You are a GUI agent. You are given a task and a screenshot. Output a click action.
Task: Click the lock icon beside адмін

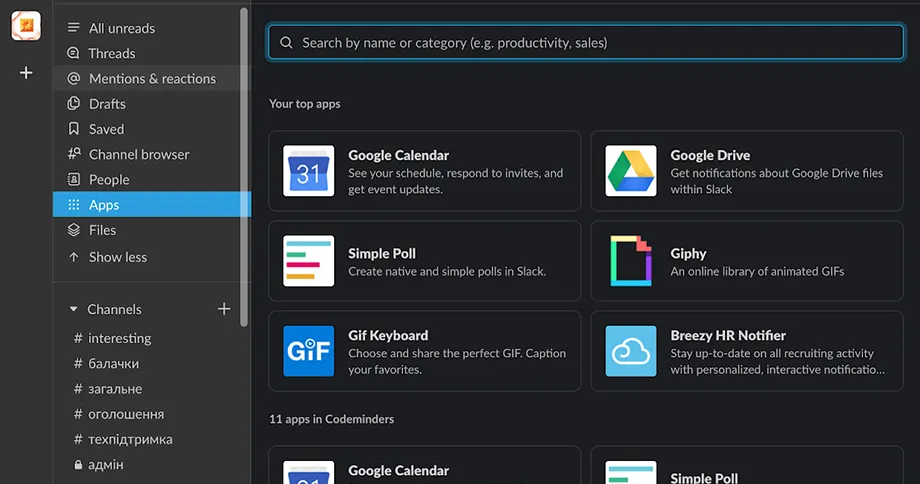[78, 465]
